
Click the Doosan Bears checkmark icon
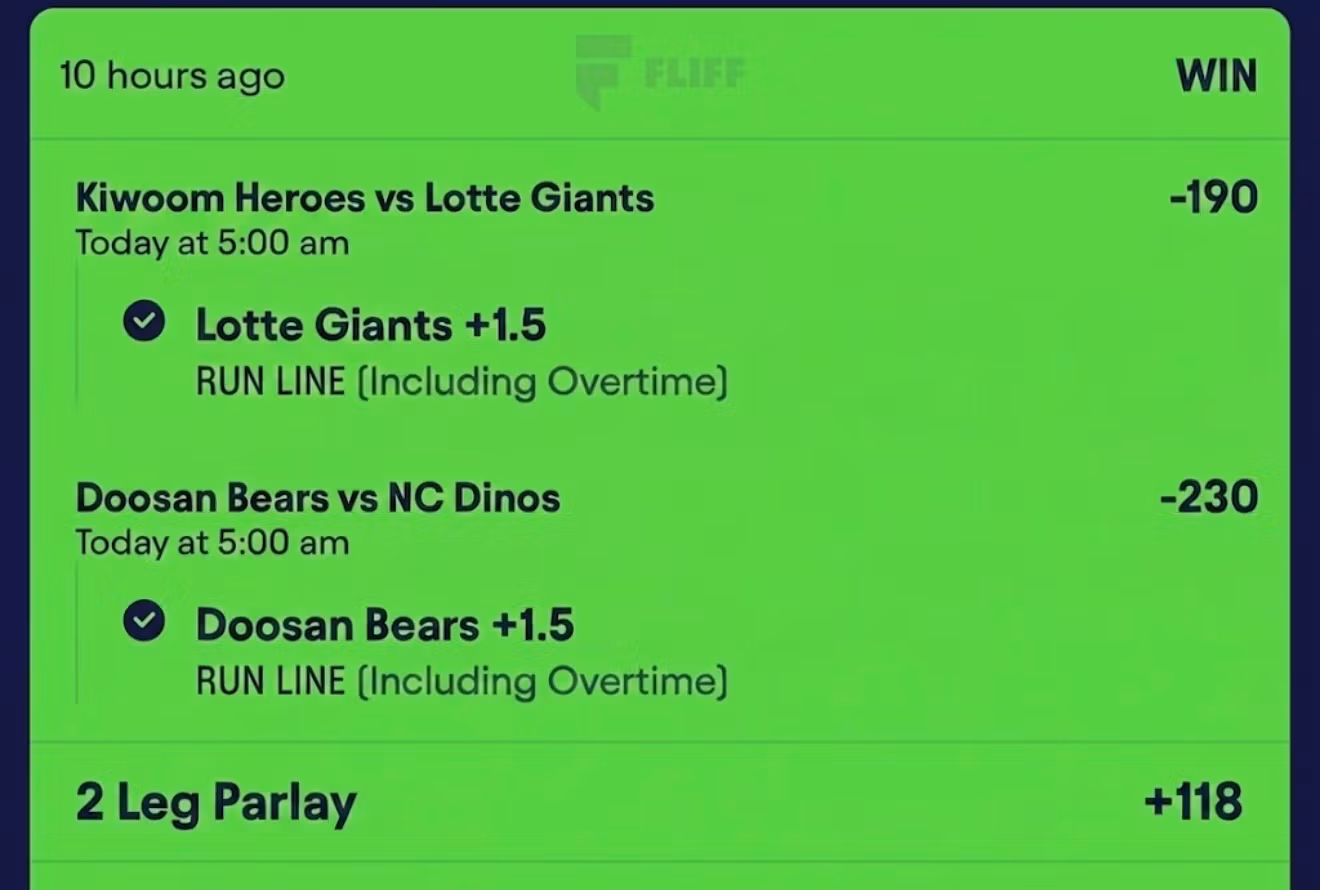144,622
